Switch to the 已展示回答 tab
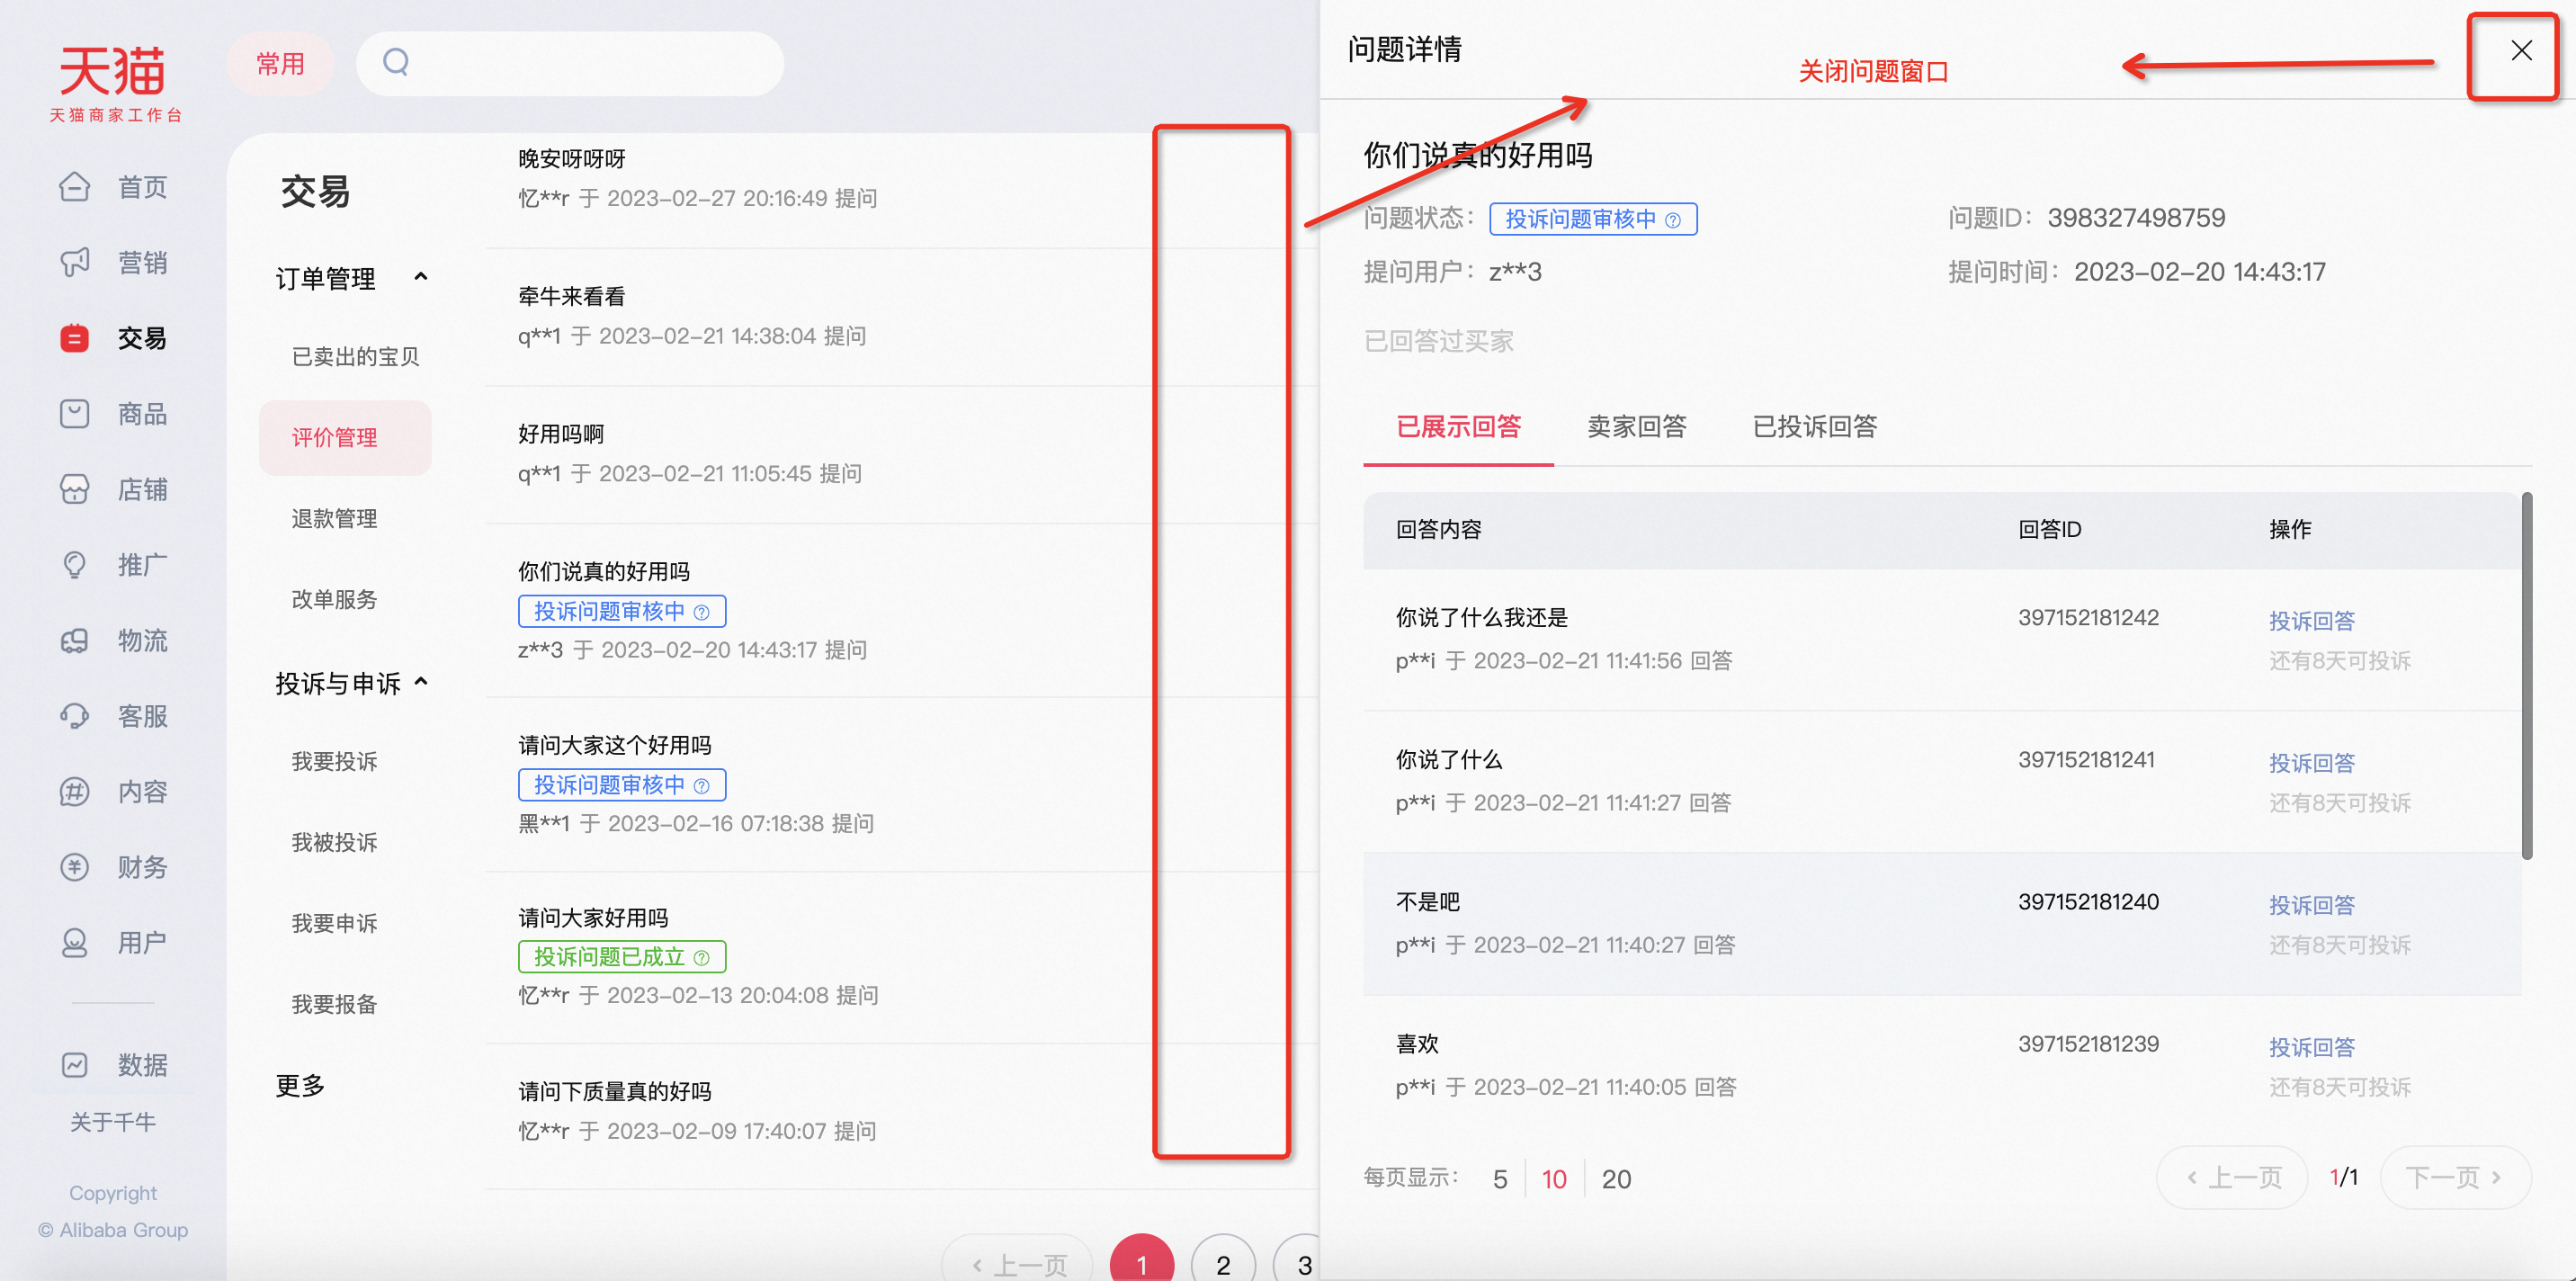This screenshot has height=1281, width=2576. (x=1458, y=427)
